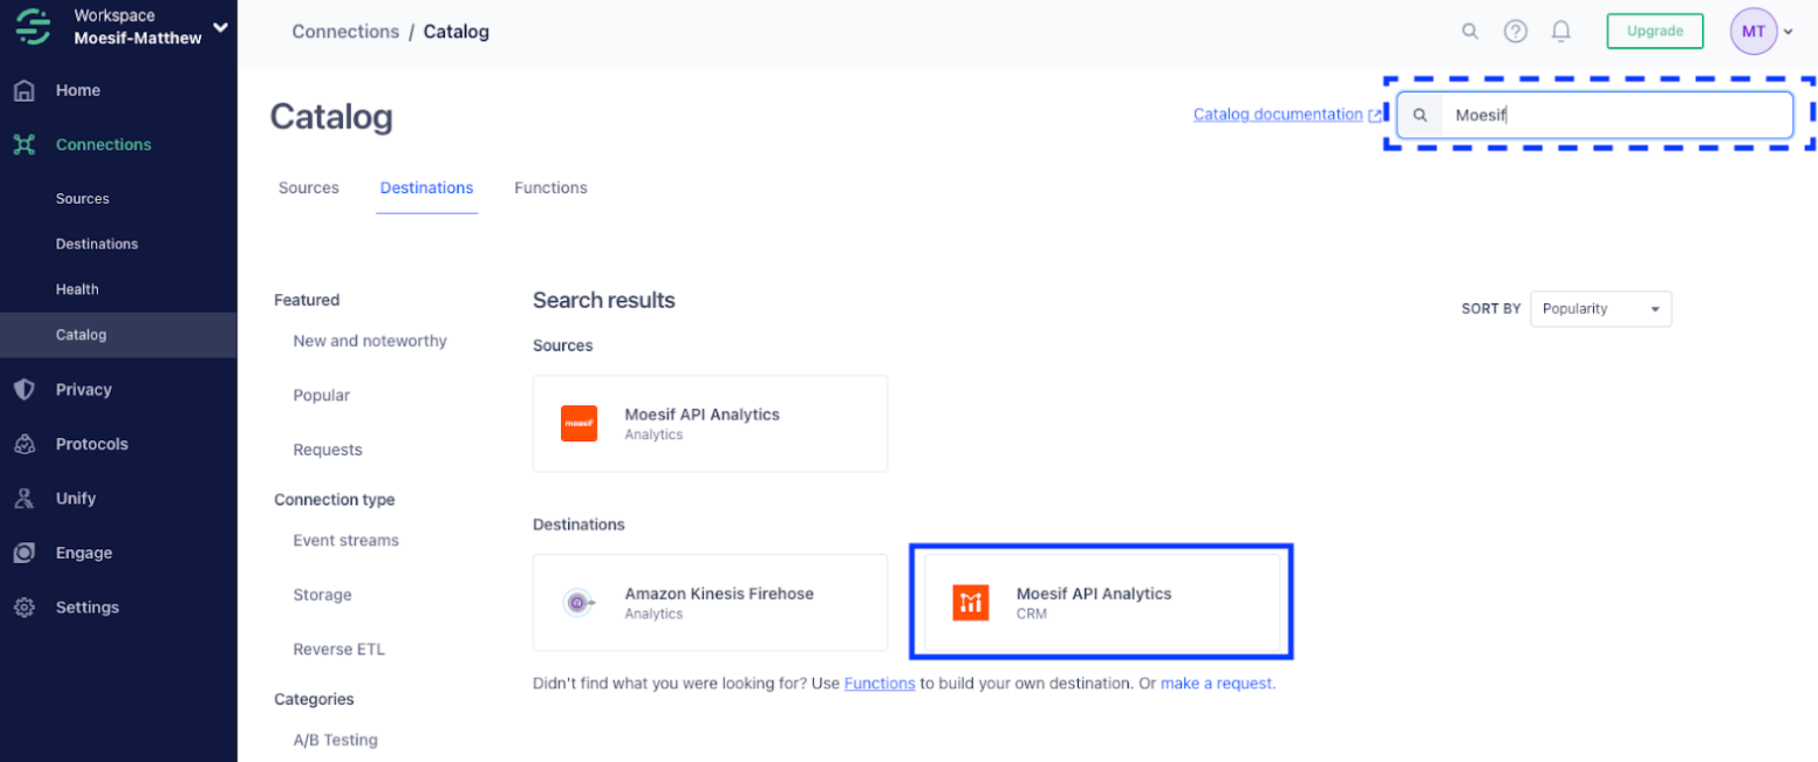Click the Upgrade button
The image size is (1818, 762).
[x=1655, y=31]
